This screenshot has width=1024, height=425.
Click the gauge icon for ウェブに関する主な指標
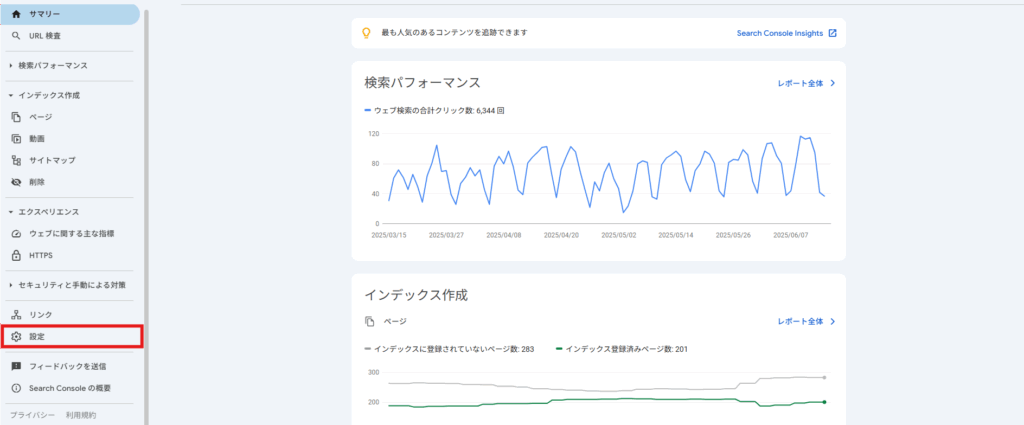16,233
